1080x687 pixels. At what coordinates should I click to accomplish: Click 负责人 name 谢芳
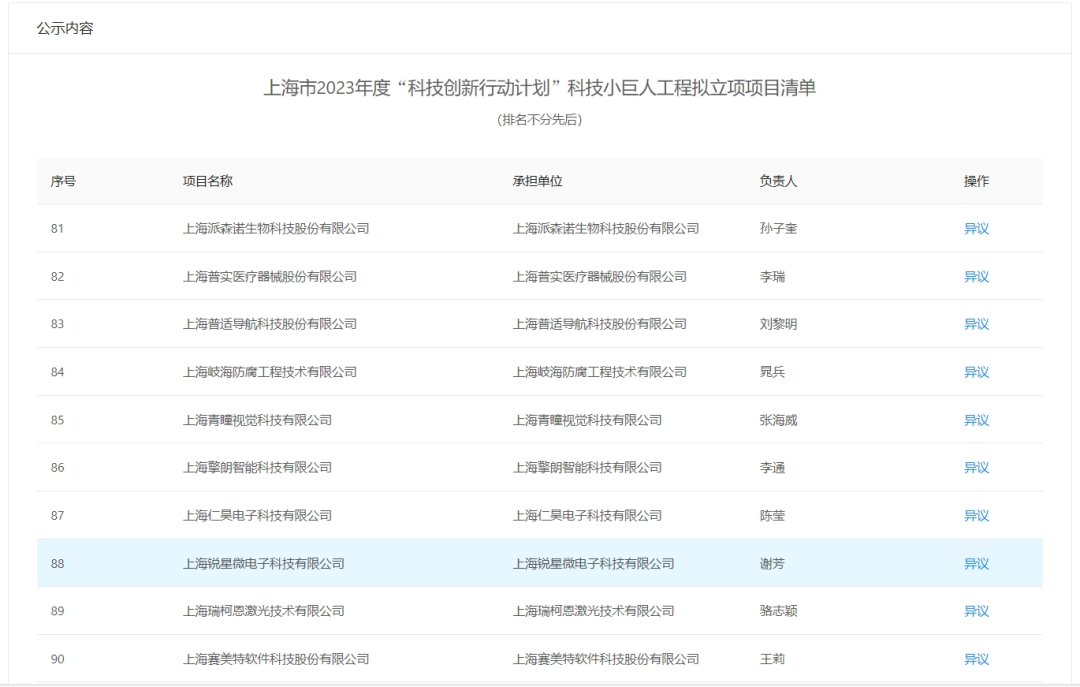pyautogui.click(x=772, y=564)
